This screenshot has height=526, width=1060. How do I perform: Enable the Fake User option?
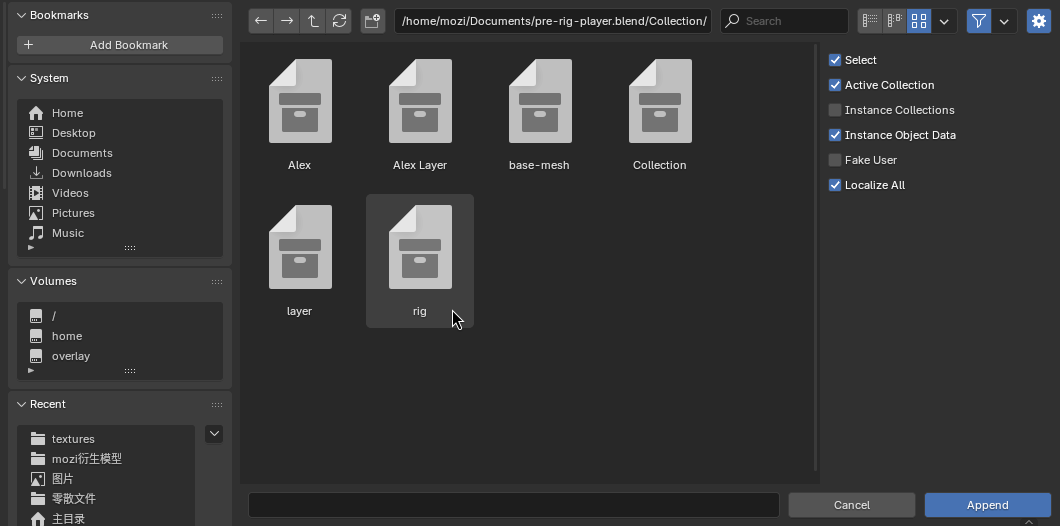(835, 160)
